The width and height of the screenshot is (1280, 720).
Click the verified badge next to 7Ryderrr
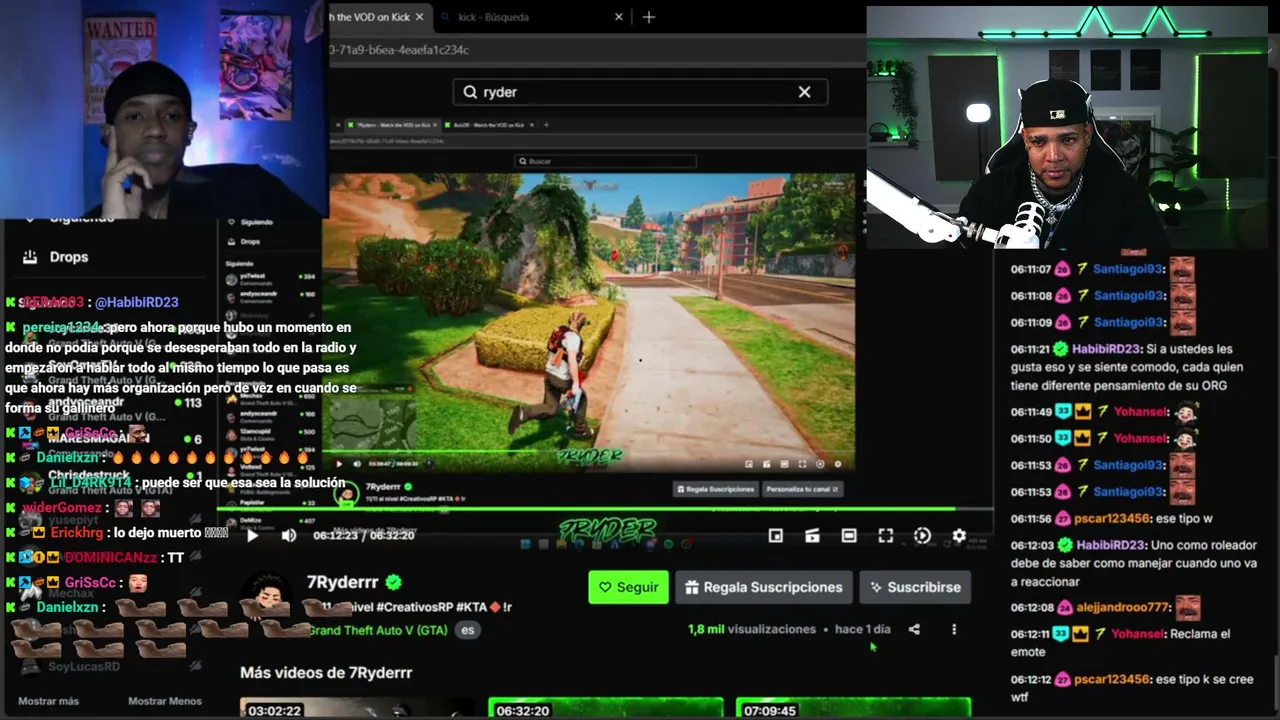tap(394, 582)
